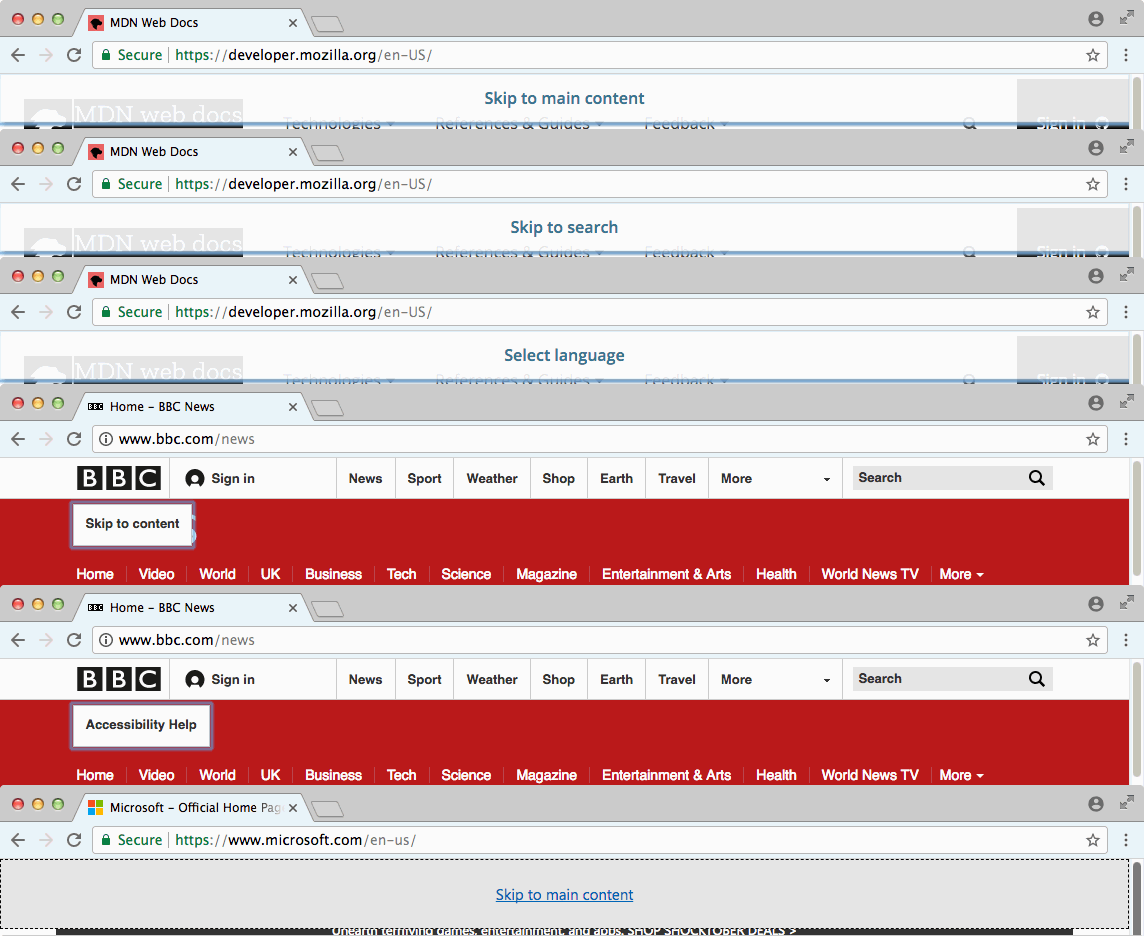Click forward arrow in BBC "Skip to content" window
Screen dimensions: 1144x936
46,439
